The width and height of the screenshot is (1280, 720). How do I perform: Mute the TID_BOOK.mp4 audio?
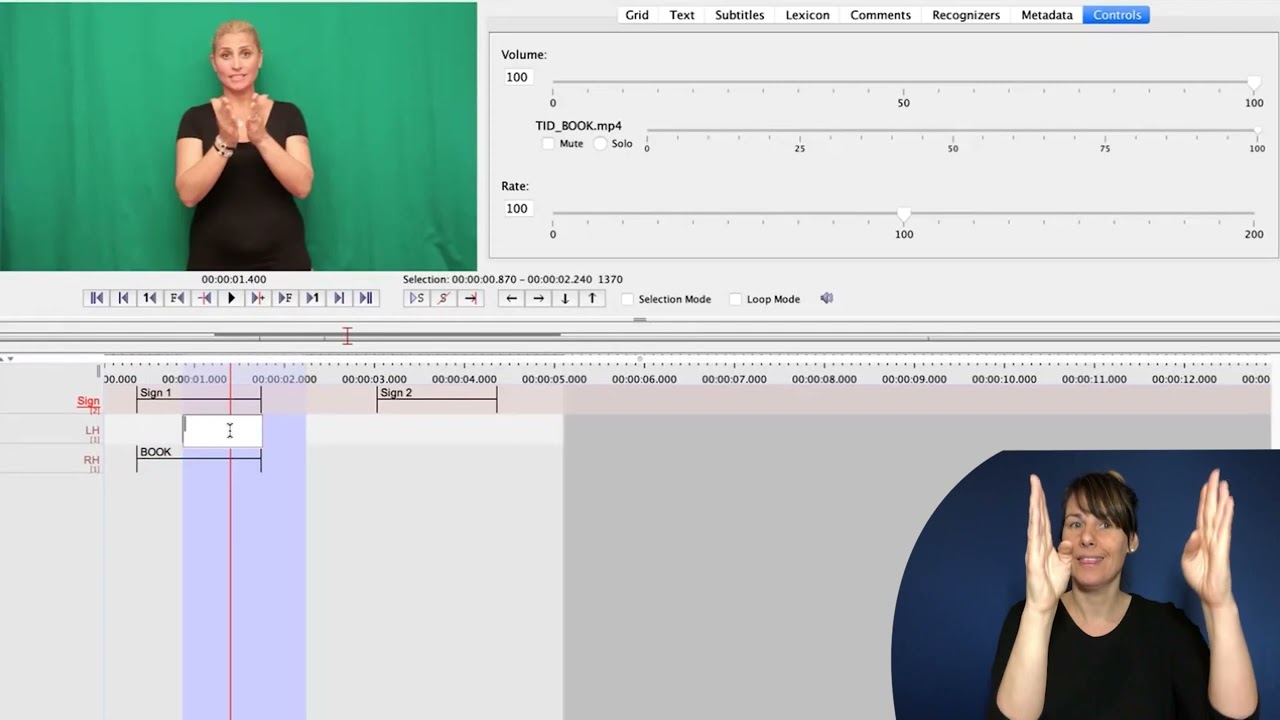click(548, 143)
